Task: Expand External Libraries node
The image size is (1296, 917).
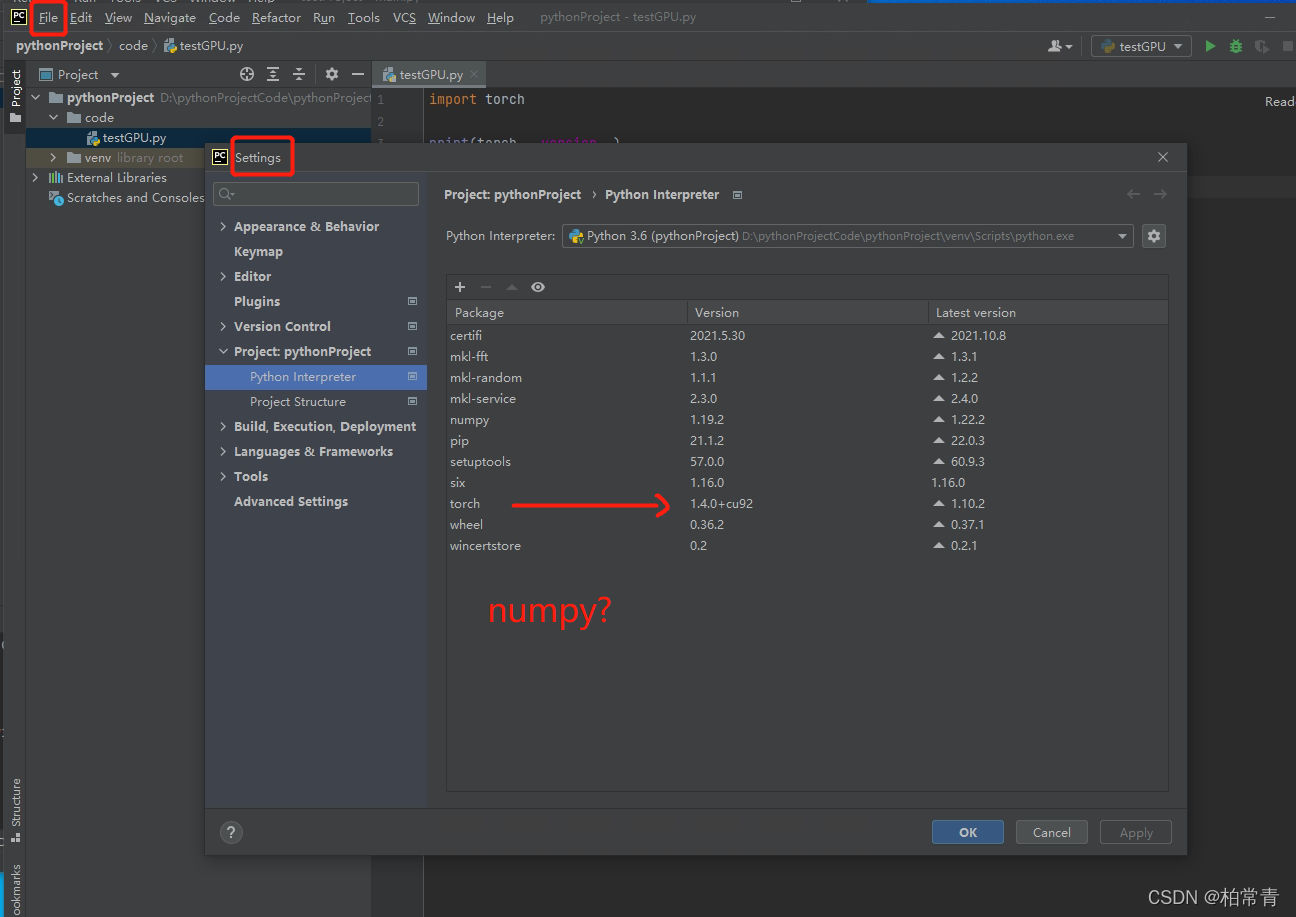Action: (36, 178)
